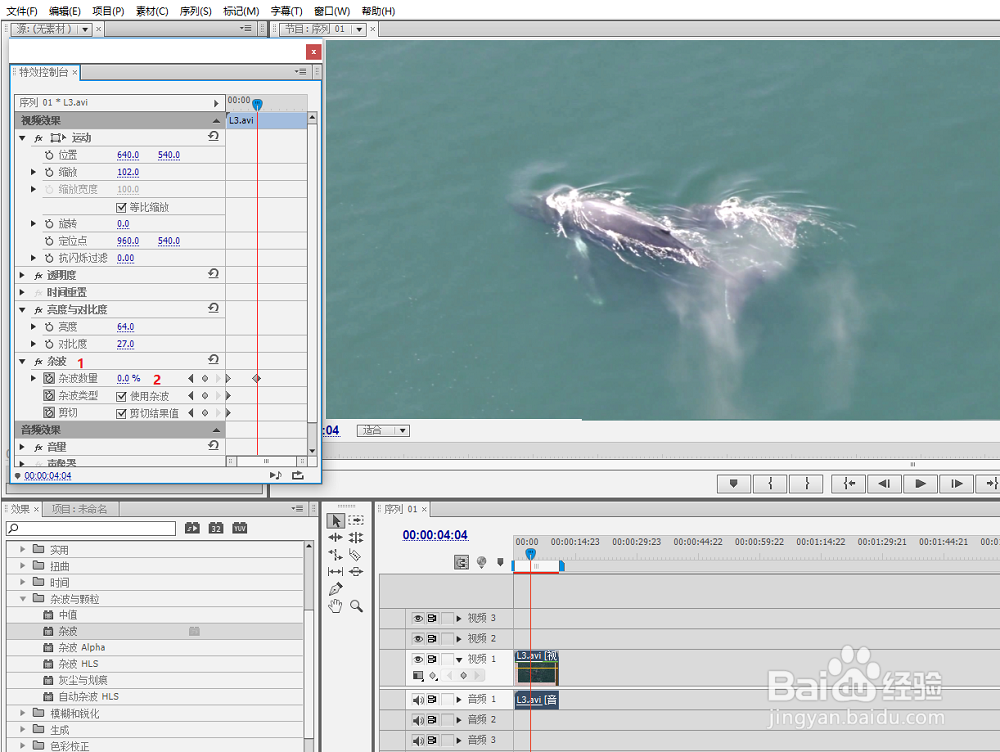The width and height of the screenshot is (1000, 752).
Task: Add marker in program monitor controls
Action: tap(733, 484)
